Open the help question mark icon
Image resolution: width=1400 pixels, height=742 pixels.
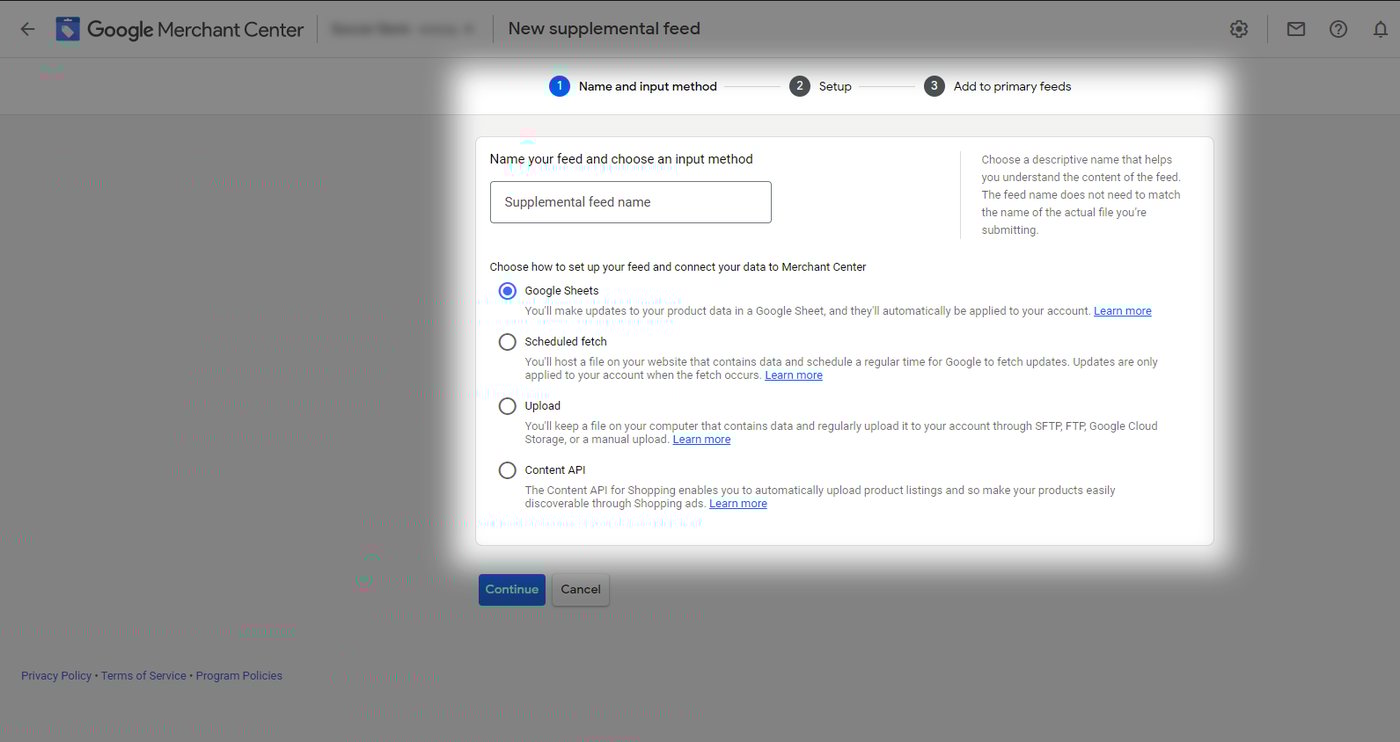(x=1338, y=29)
